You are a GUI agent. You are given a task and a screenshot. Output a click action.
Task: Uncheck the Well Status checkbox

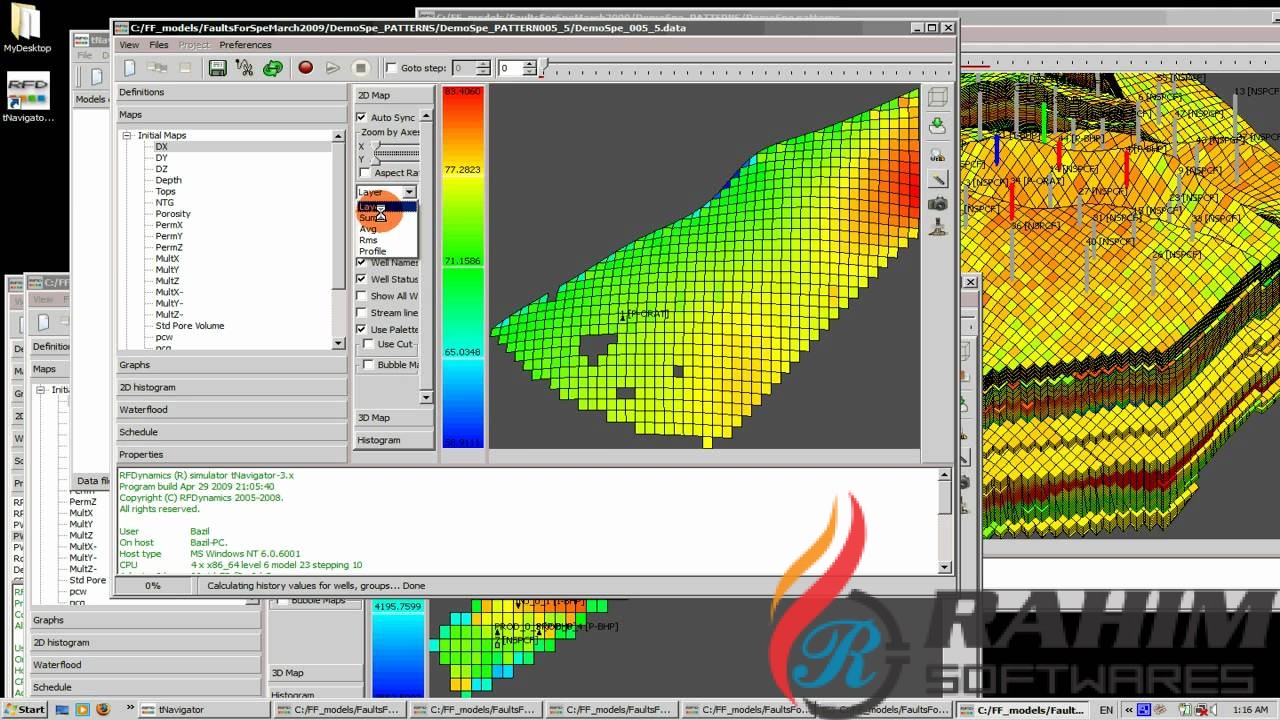coord(362,279)
